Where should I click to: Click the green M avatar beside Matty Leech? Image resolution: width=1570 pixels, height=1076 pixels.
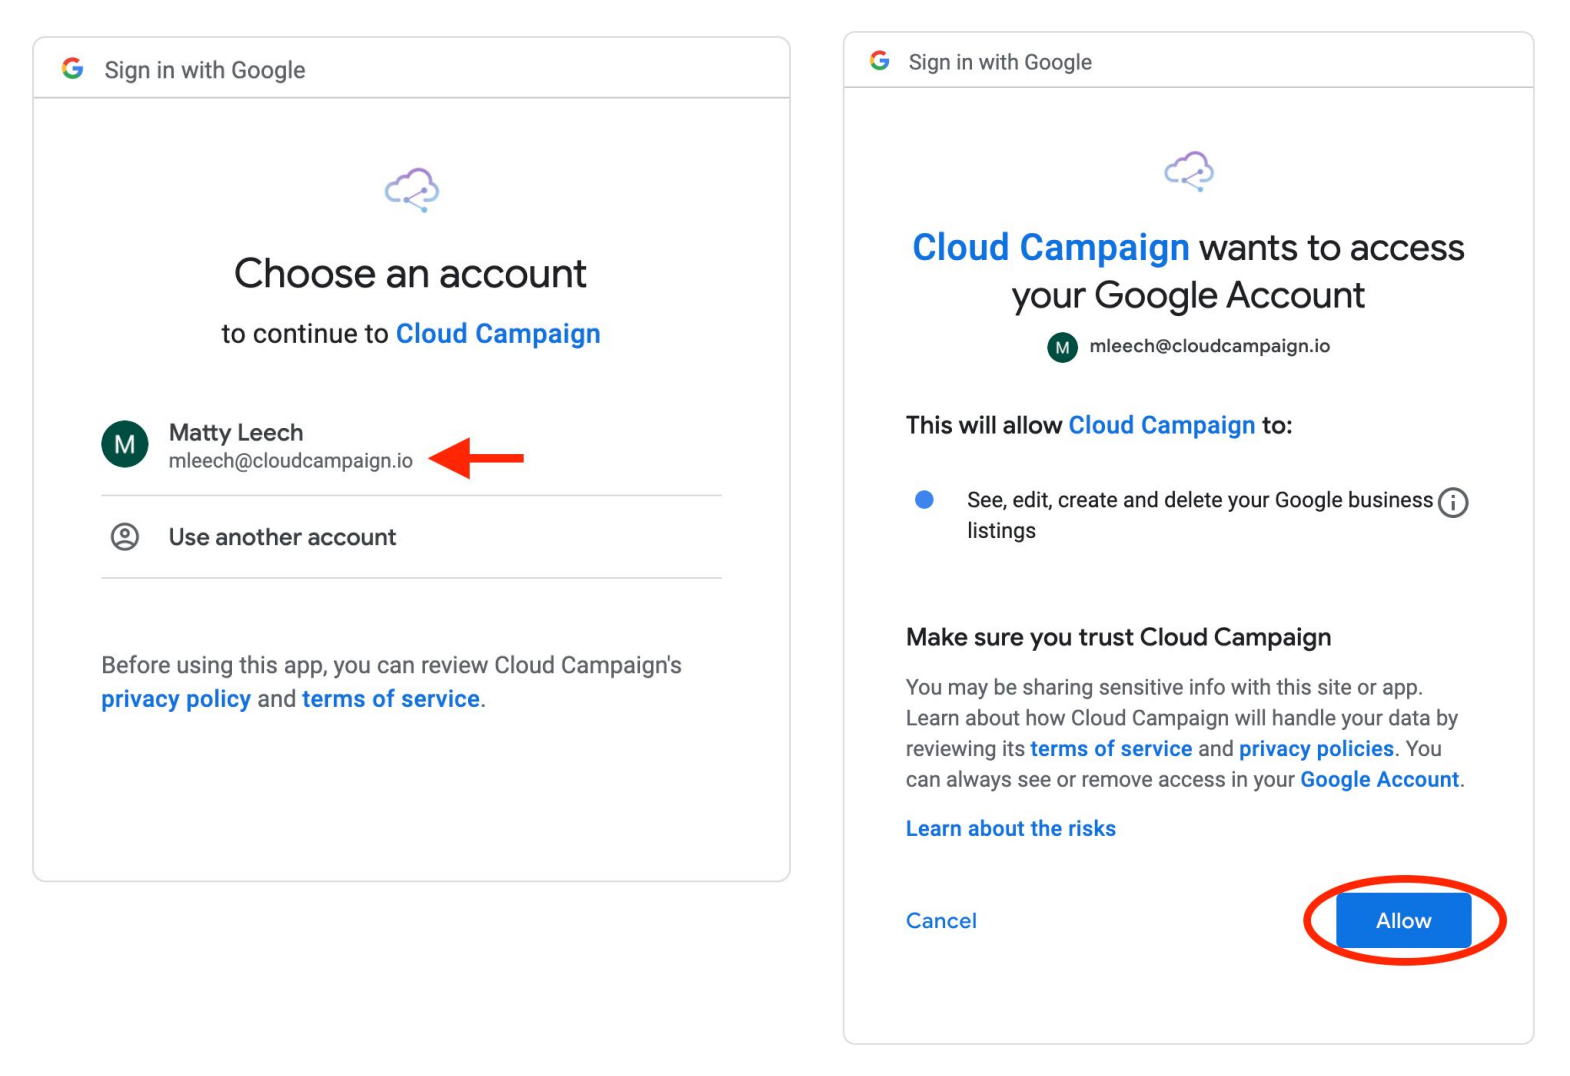(x=125, y=444)
